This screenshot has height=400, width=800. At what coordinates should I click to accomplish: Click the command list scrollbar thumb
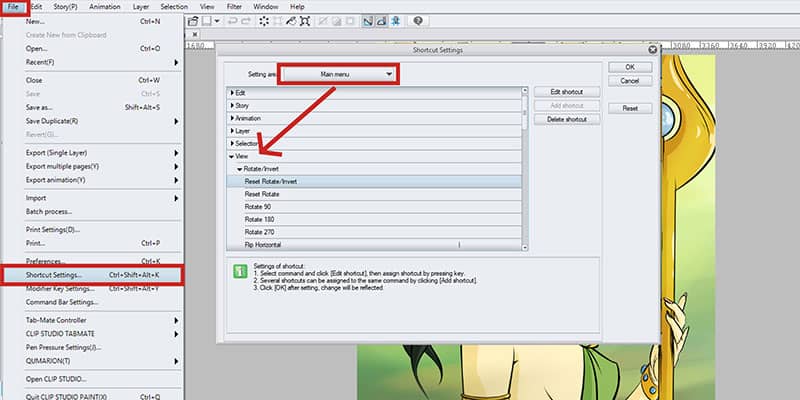525,114
